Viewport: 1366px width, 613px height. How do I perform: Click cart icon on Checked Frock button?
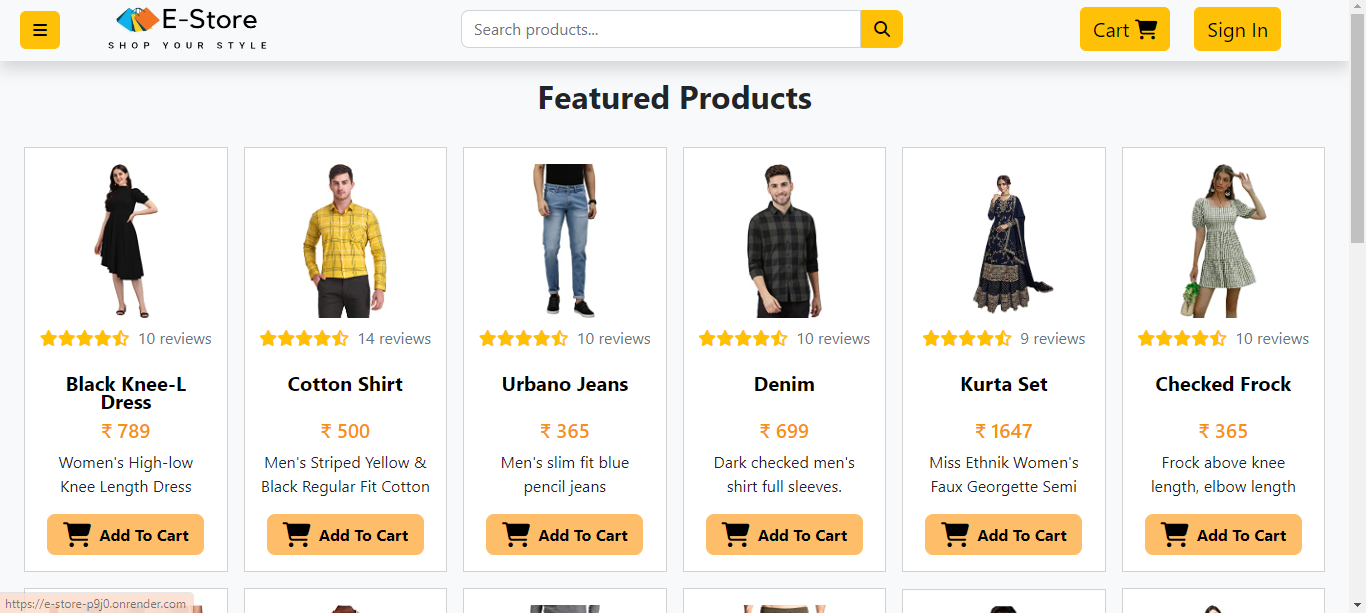coord(1175,535)
